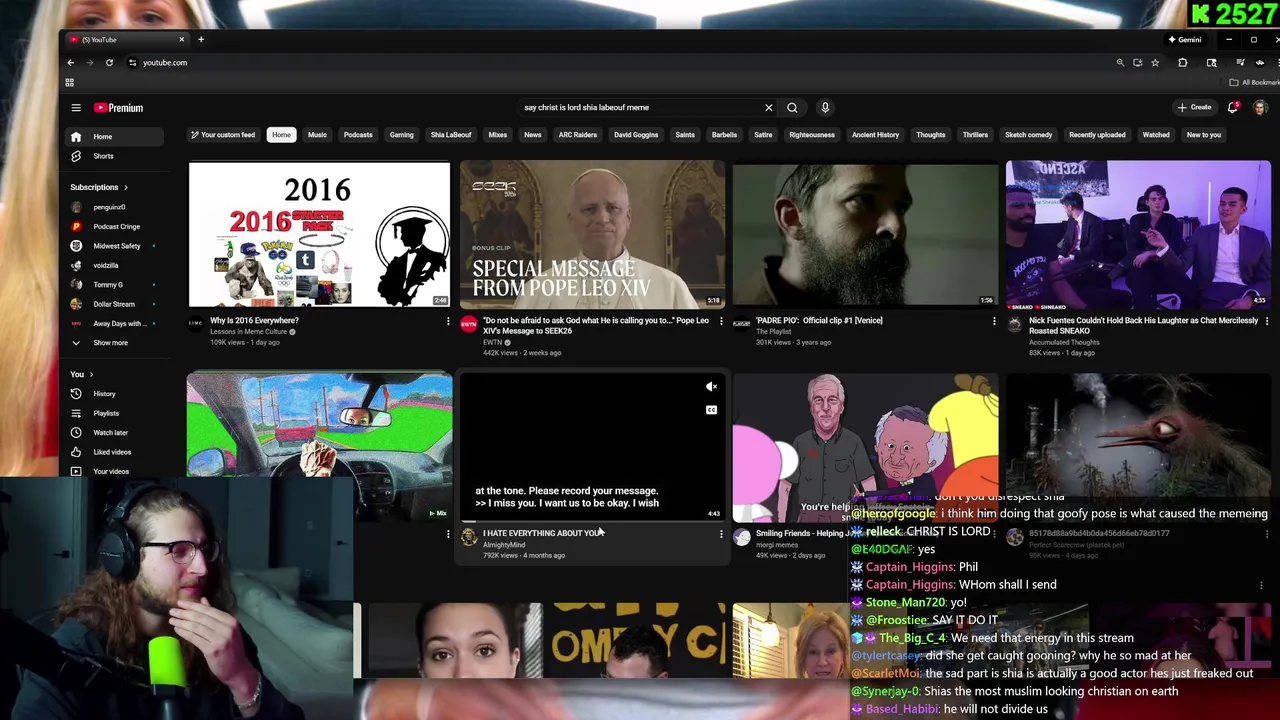Open Podcast Cringe subscription
1280x720 pixels.
[116, 227]
